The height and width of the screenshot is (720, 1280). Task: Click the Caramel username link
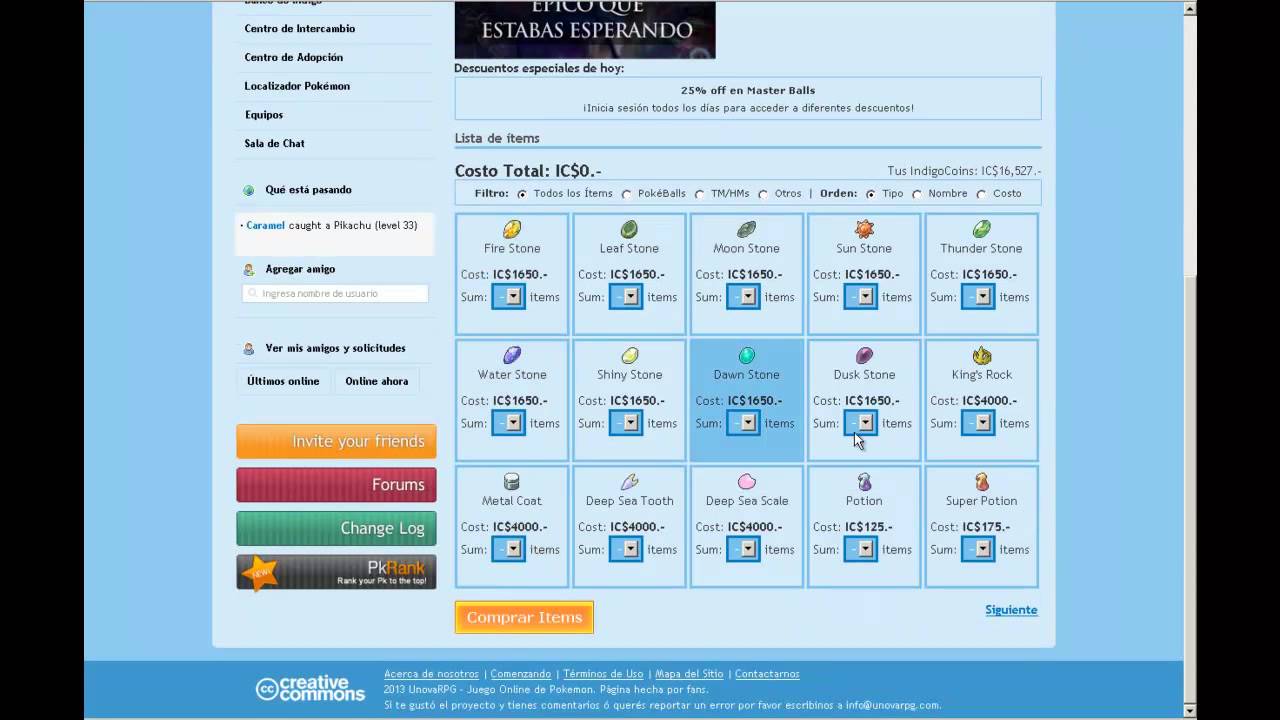pyautogui.click(x=266, y=226)
